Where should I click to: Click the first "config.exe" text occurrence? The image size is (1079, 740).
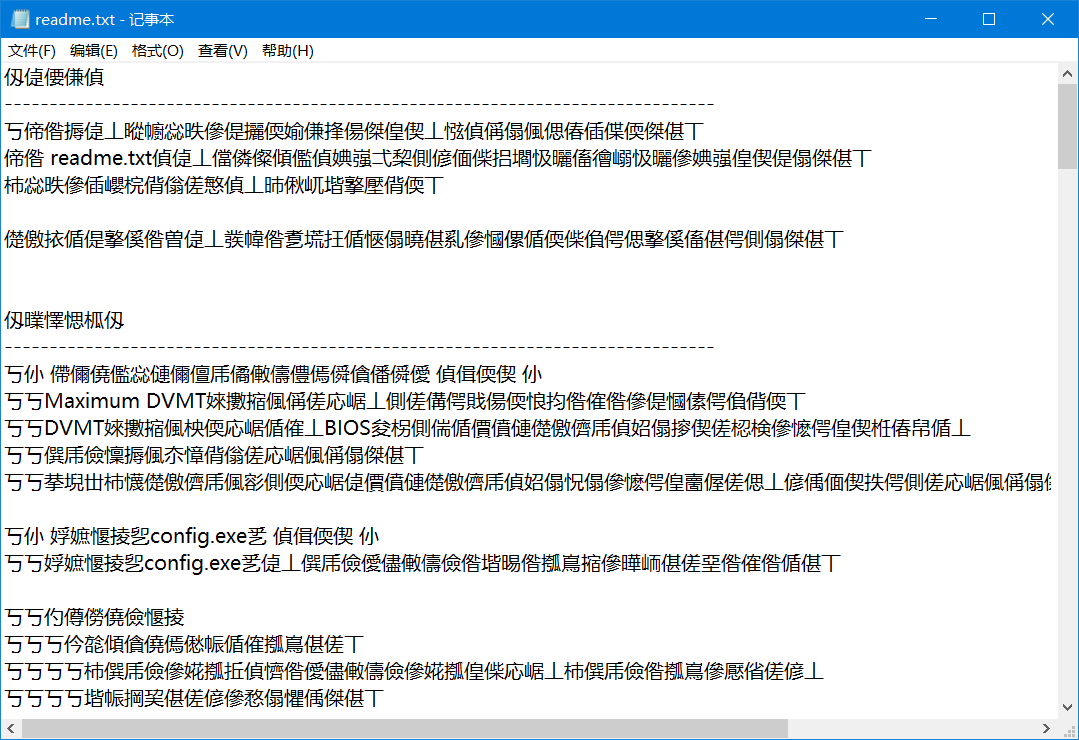click(198, 536)
